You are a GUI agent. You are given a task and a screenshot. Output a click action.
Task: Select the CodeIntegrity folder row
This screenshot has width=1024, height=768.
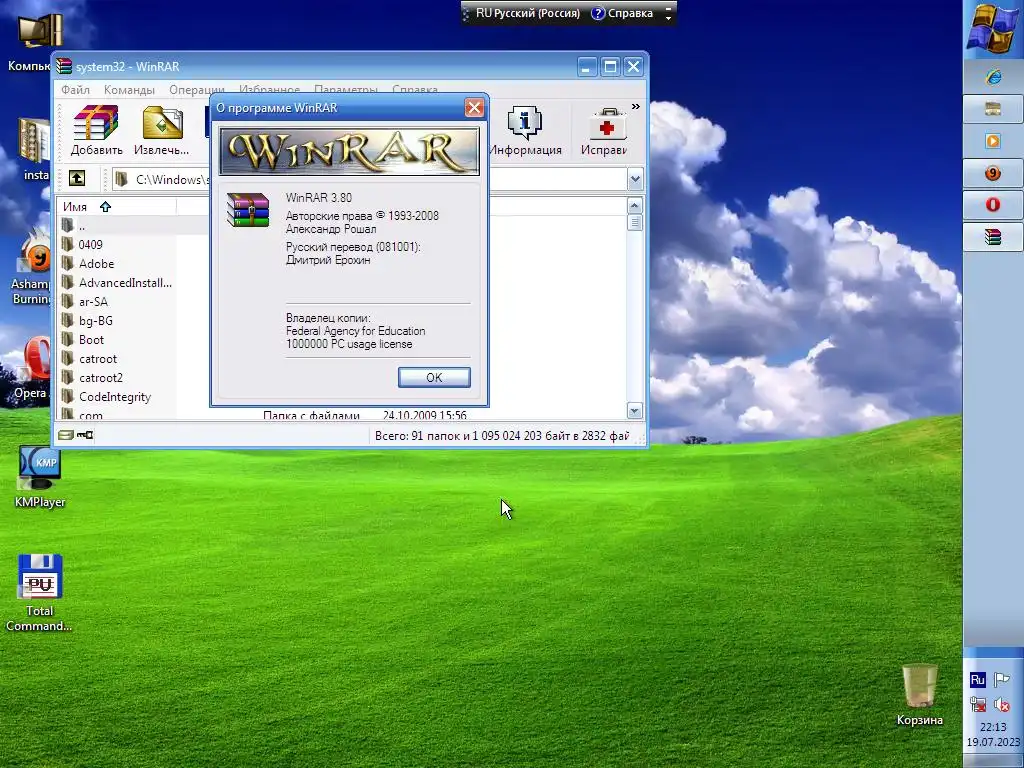[x=116, y=396]
